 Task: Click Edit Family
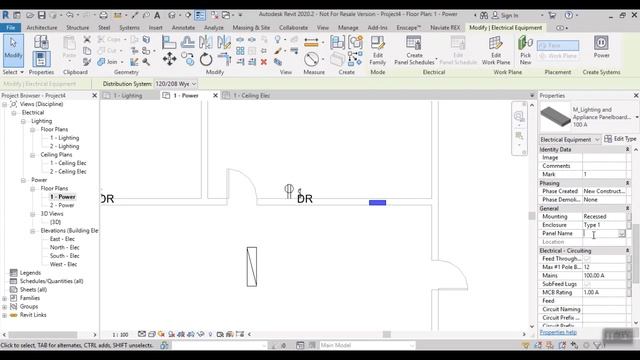coord(378,50)
